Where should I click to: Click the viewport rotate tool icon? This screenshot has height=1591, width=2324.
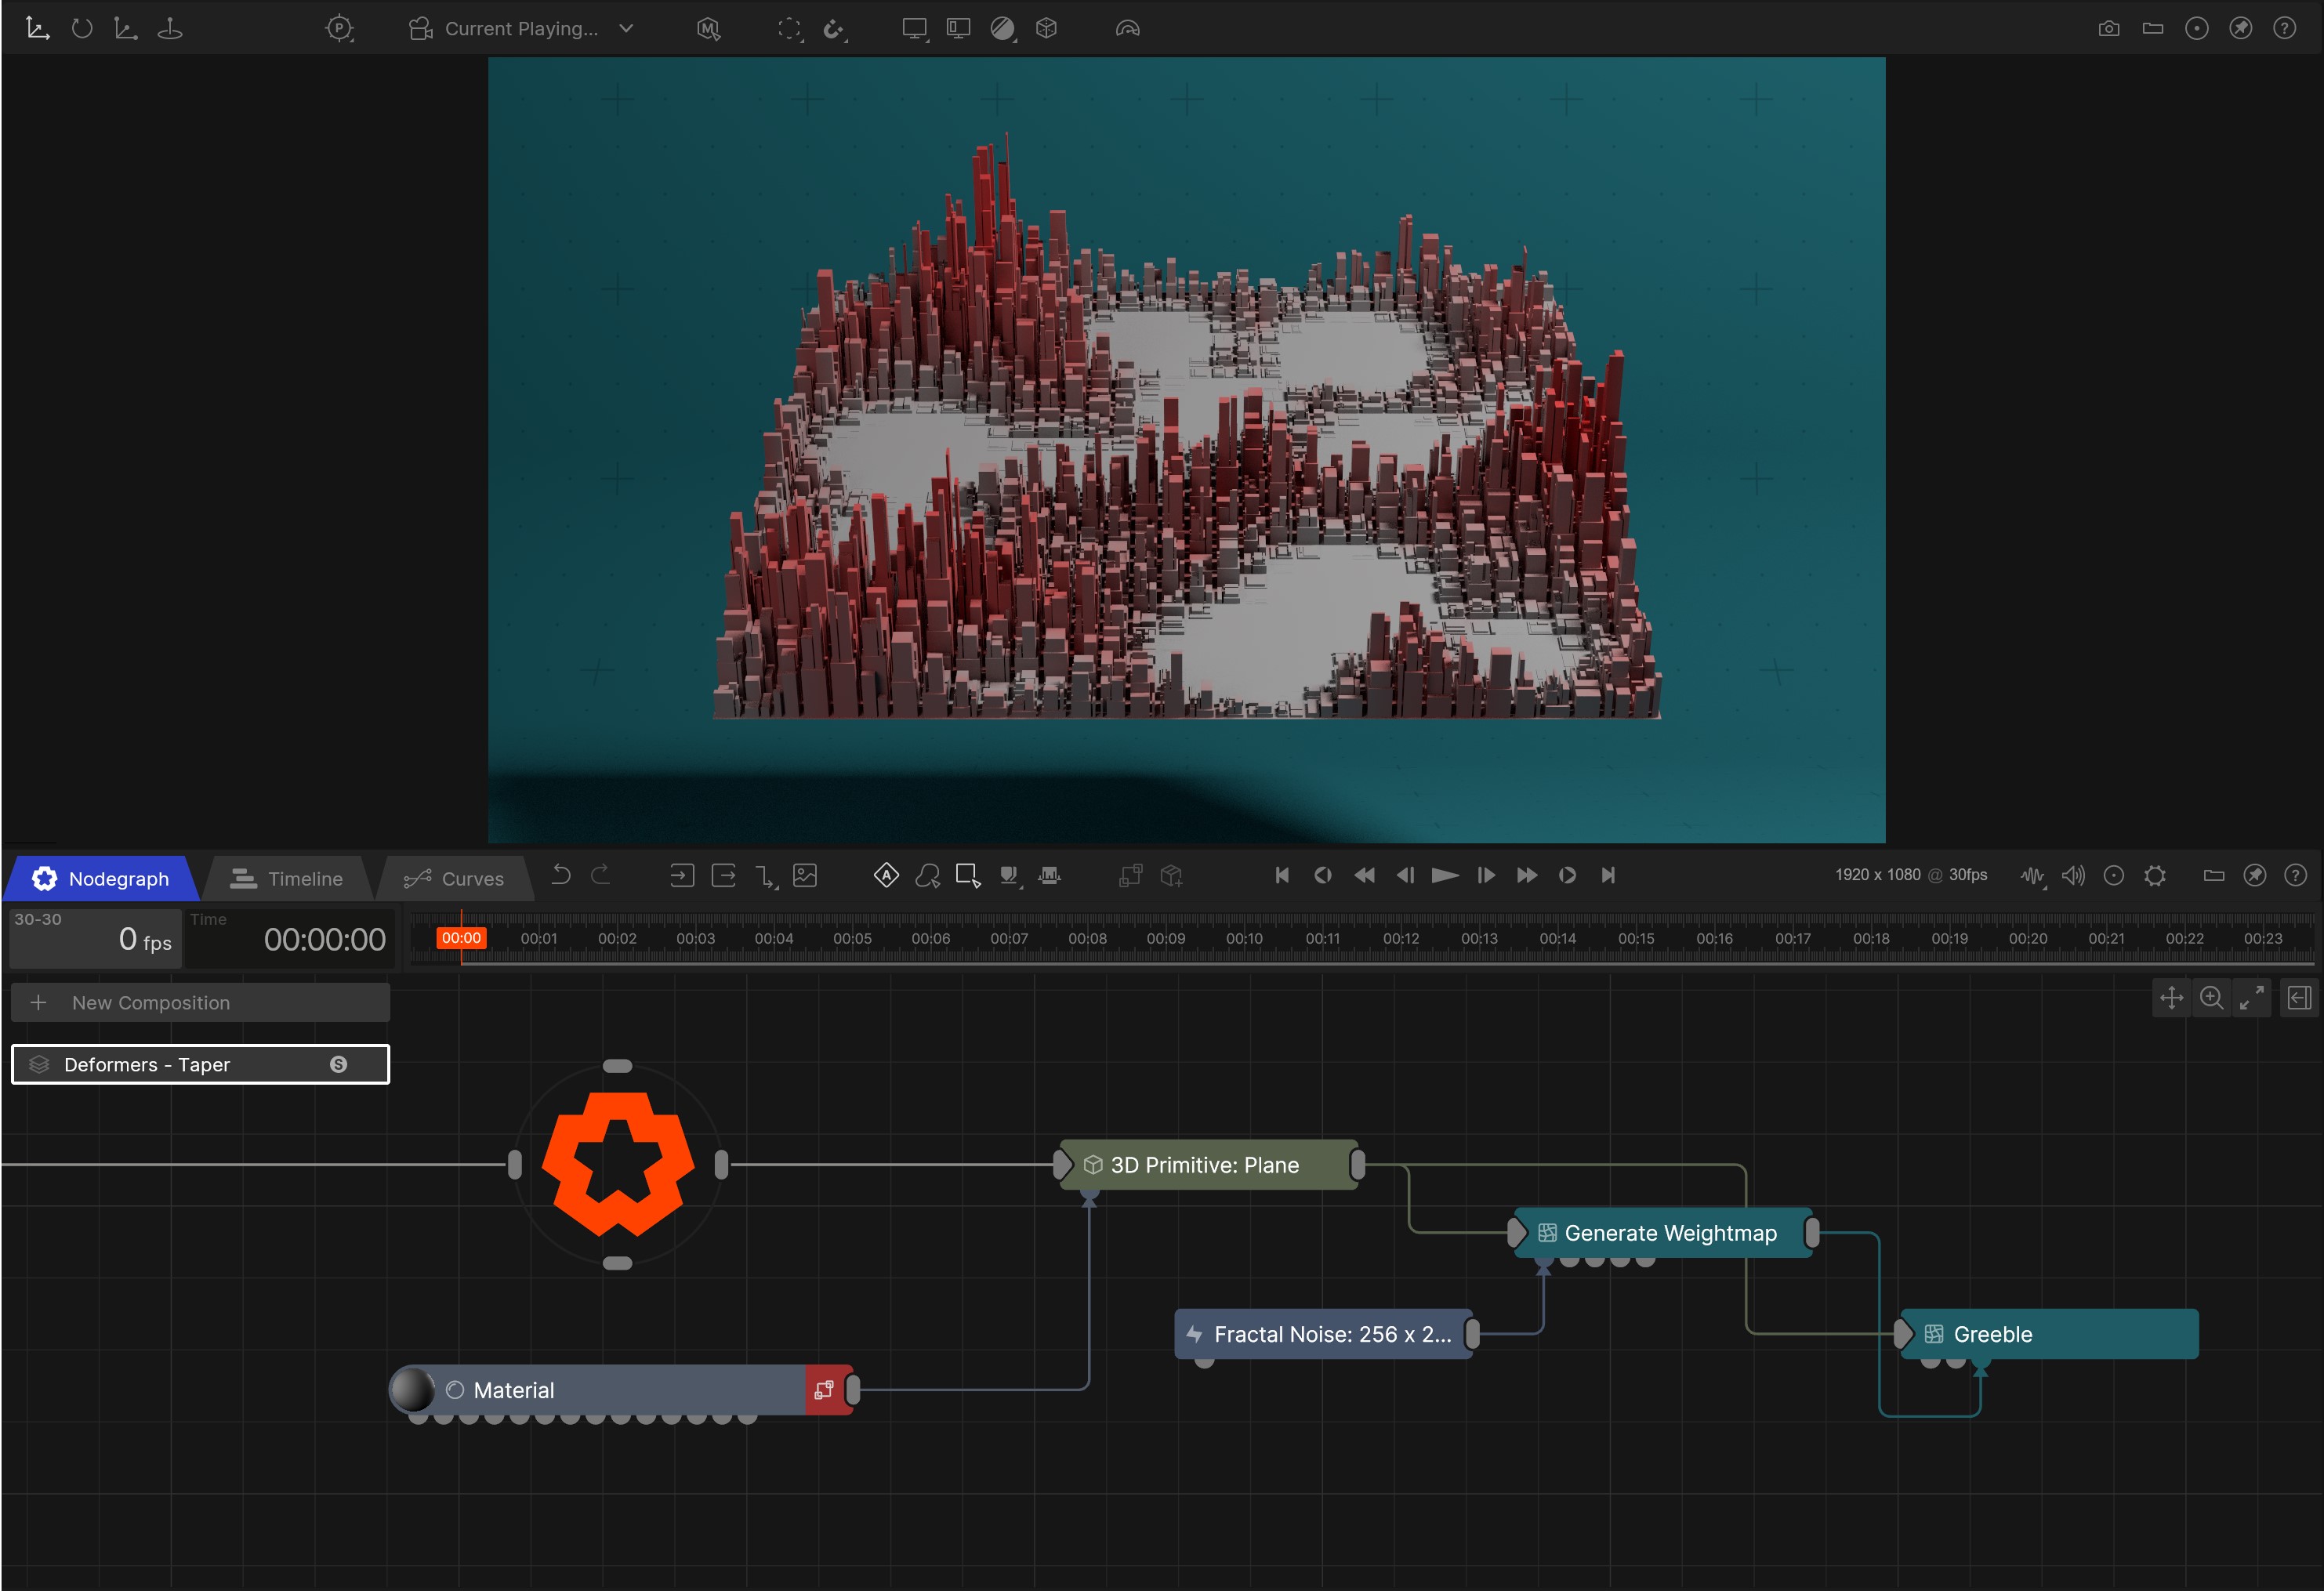tap(82, 29)
